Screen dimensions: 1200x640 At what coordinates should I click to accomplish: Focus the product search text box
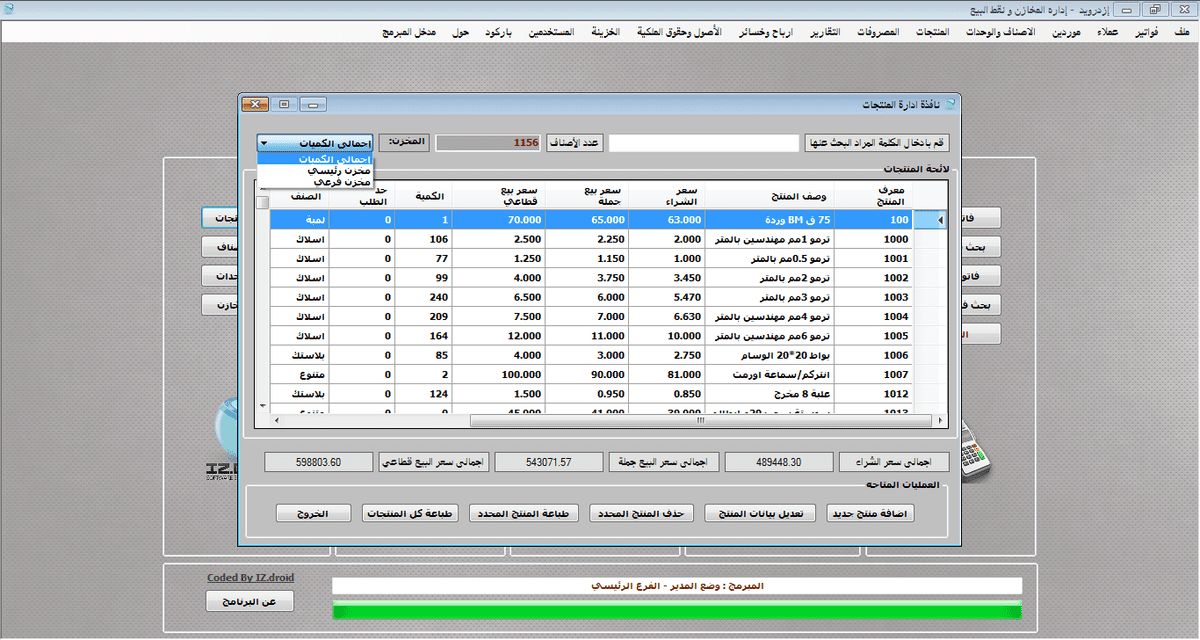704,143
